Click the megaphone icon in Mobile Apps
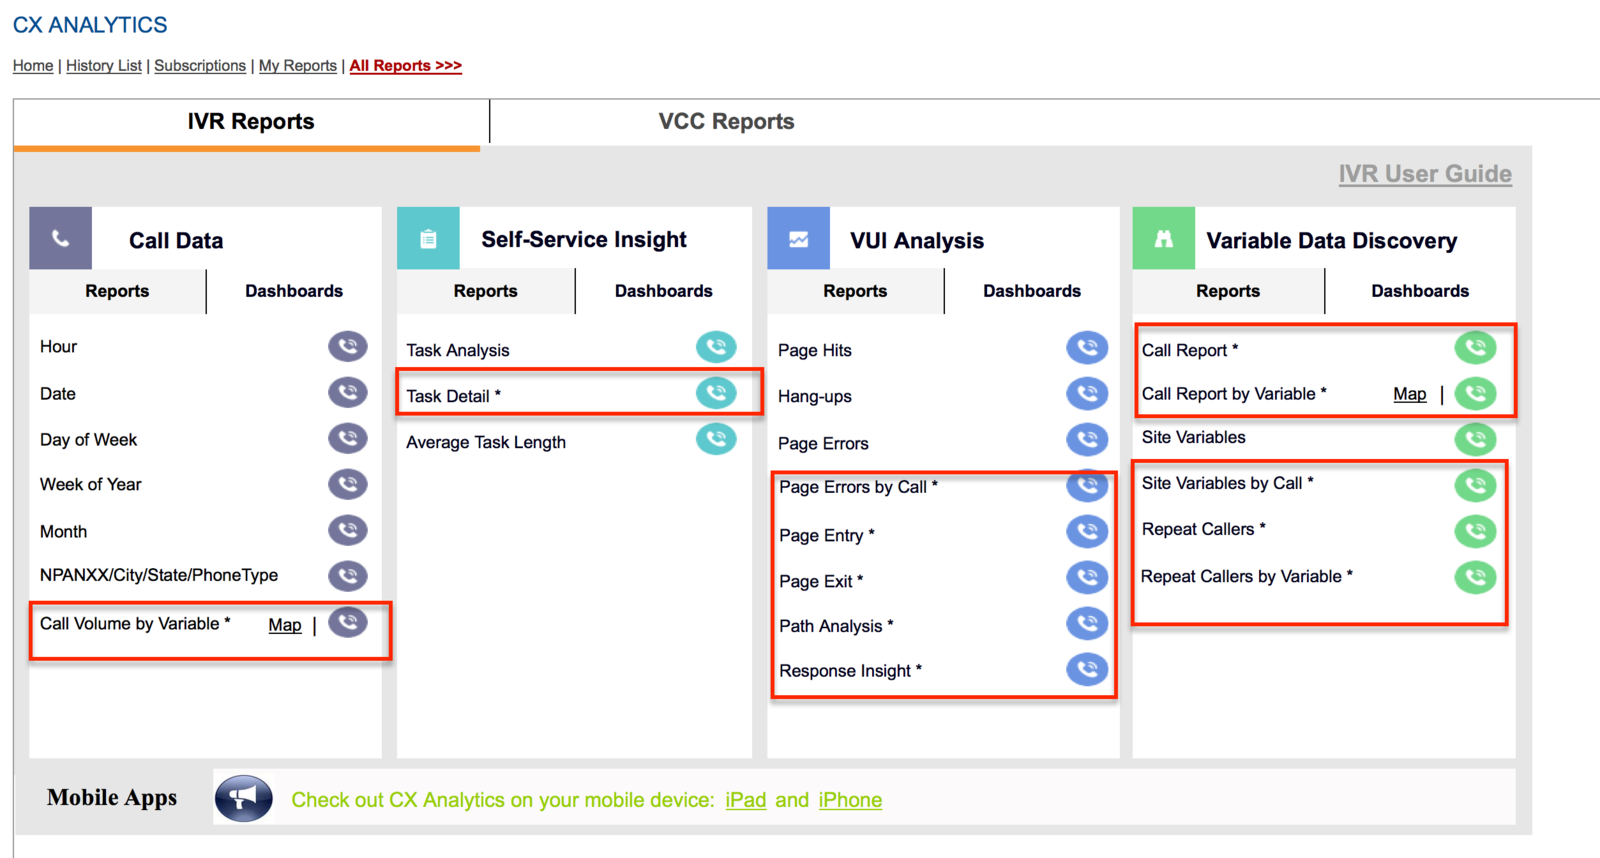 (244, 798)
